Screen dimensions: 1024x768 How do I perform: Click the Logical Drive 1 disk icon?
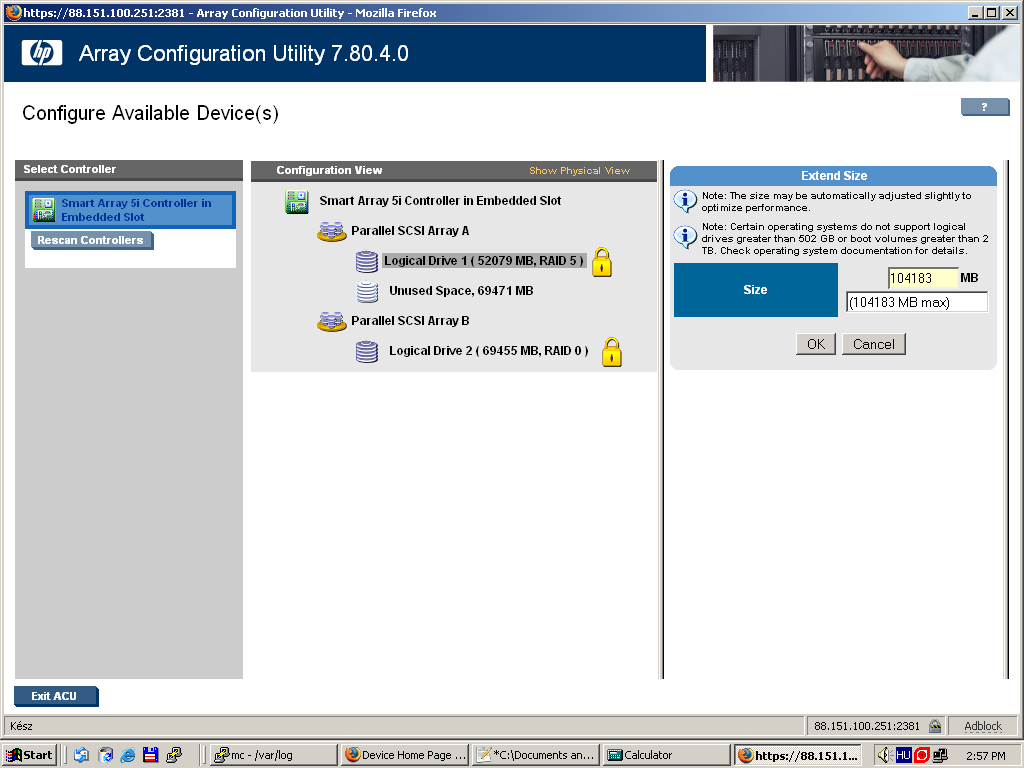(x=367, y=262)
